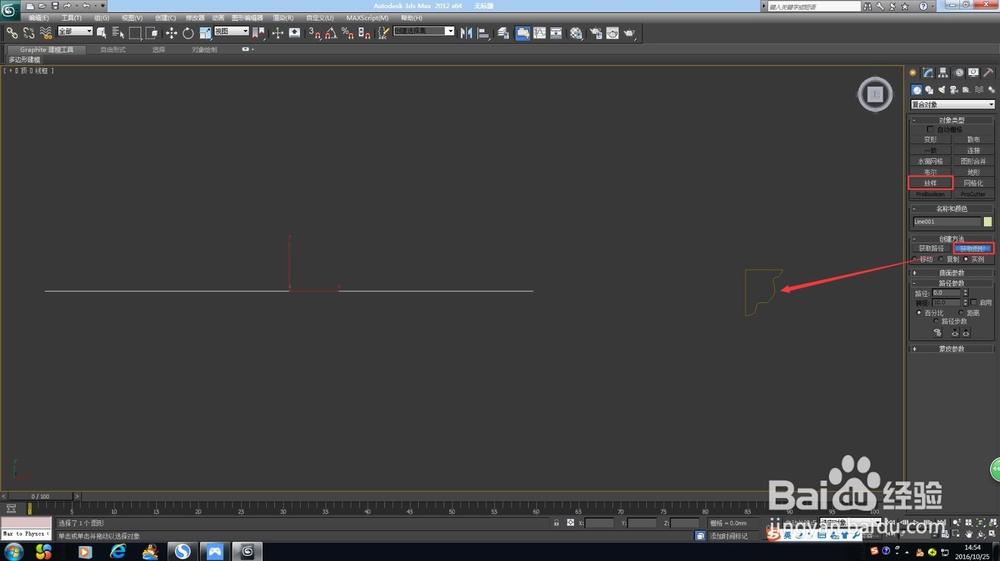Toggle Graphite Modeling Tools ribbon icon
The width and height of the screenshot is (1000, 561).
click(522, 33)
